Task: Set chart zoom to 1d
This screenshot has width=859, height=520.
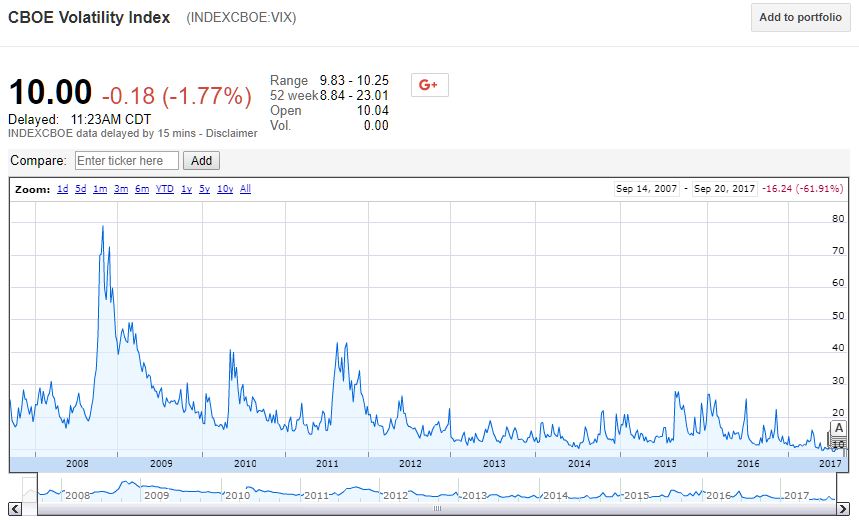Action: (x=62, y=189)
